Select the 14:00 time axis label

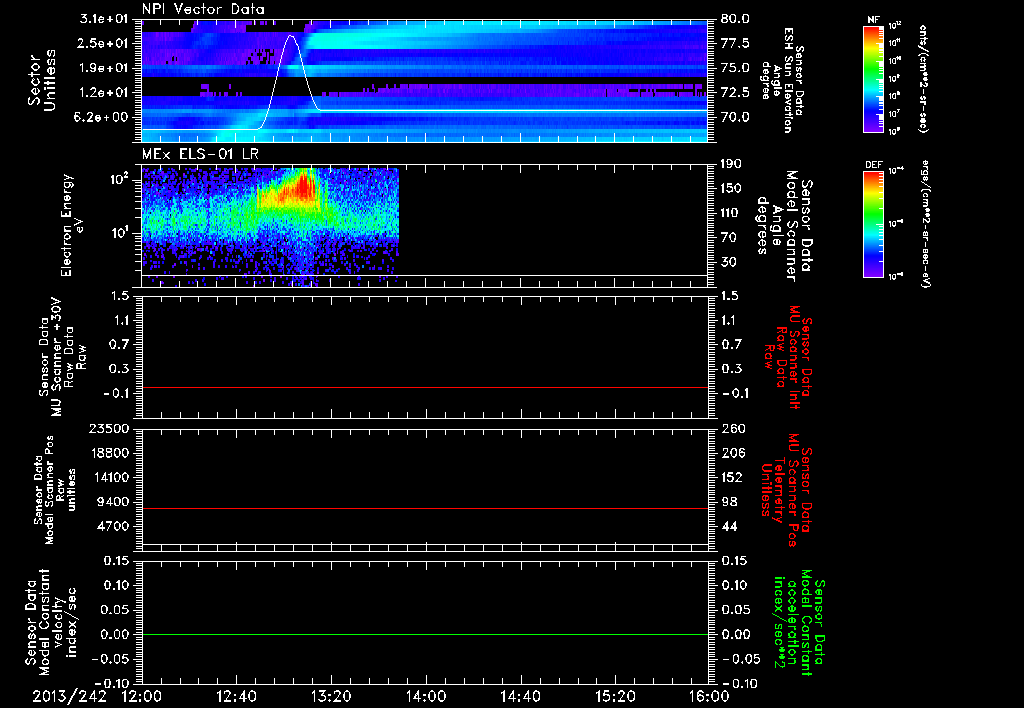[426, 696]
